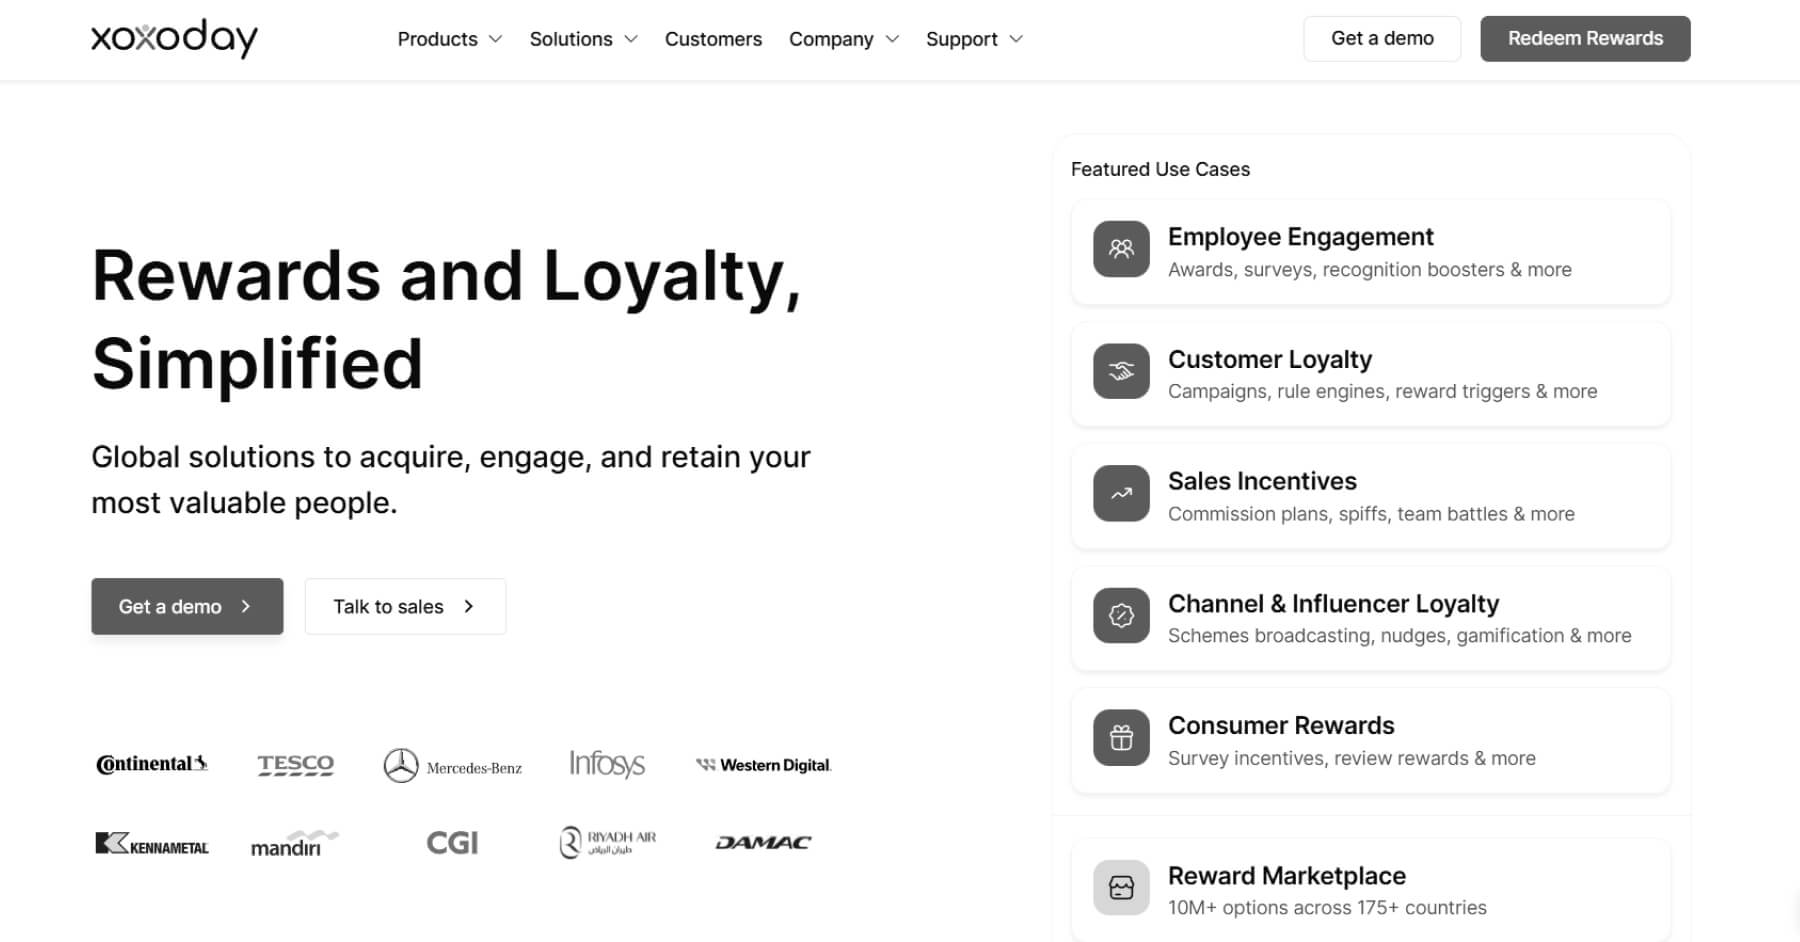Click the Channel & Influencer Loyalty badge icon
The image size is (1800, 942).
coord(1121,615)
